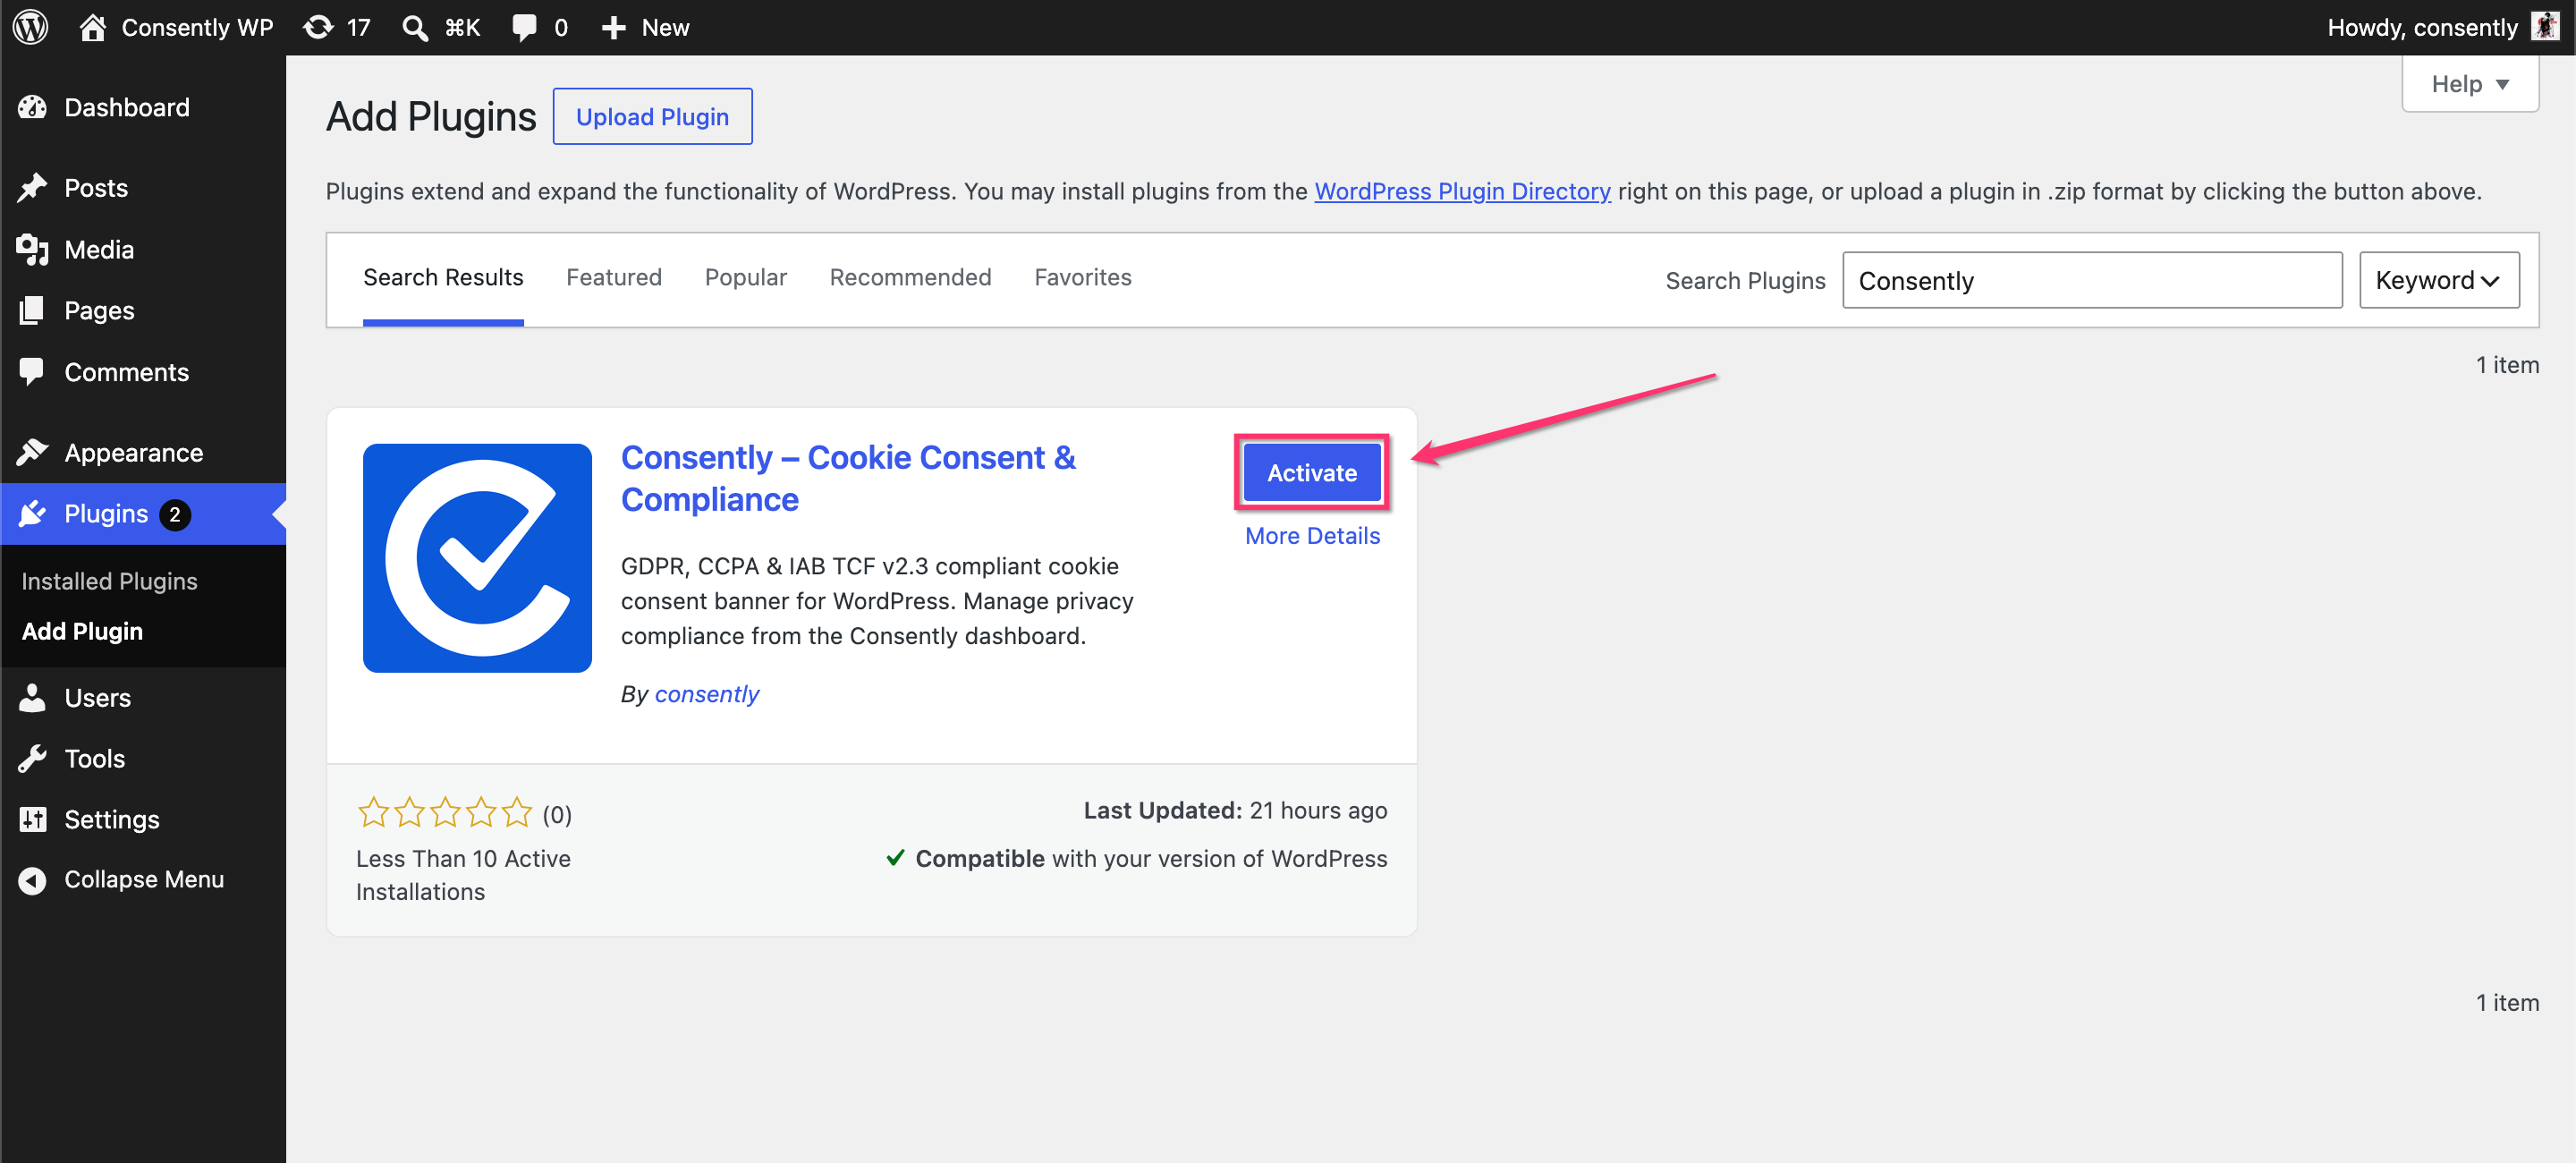Click the Pages icon in sidebar
The width and height of the screenshot is (2576, 1163).
pyautogui.click(x=32, y=310)
